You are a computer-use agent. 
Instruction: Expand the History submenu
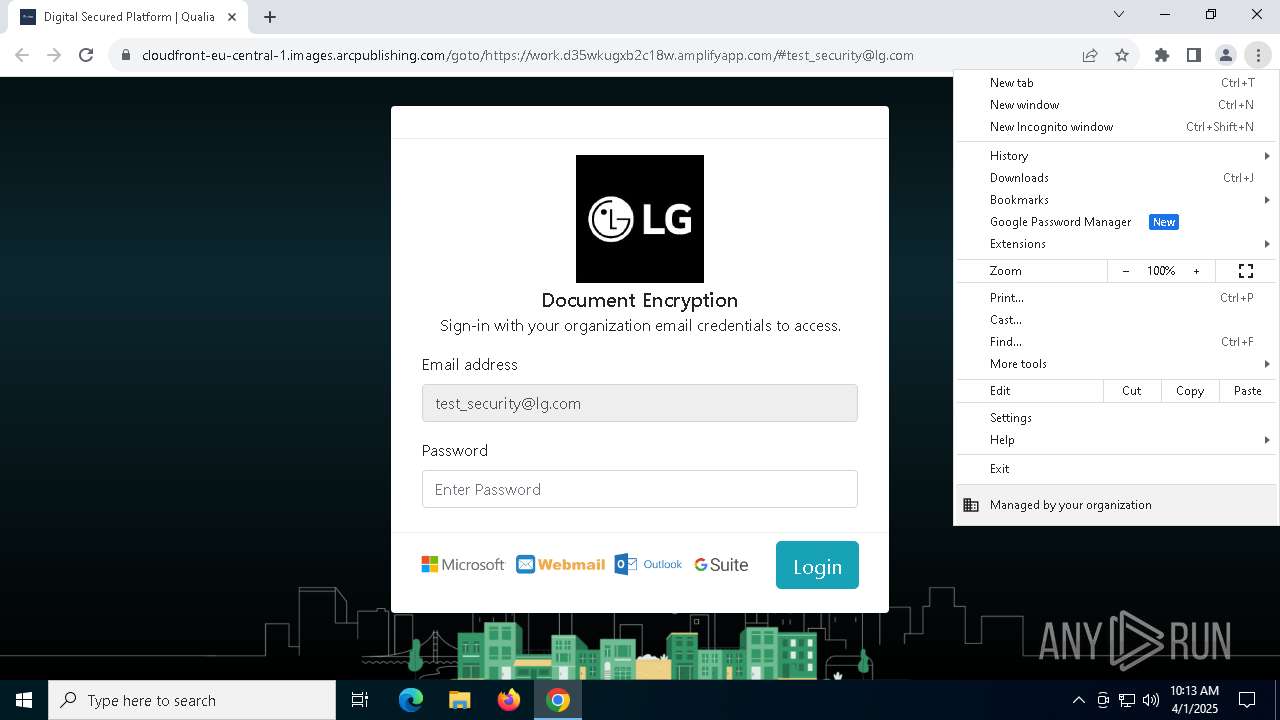pos(1117,156)
